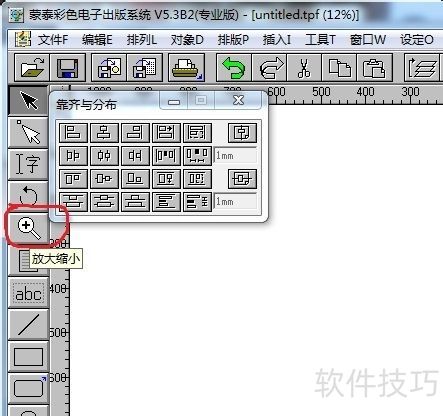Open the 编辑E menu
443x416 pixels.
tap(97, 40)
